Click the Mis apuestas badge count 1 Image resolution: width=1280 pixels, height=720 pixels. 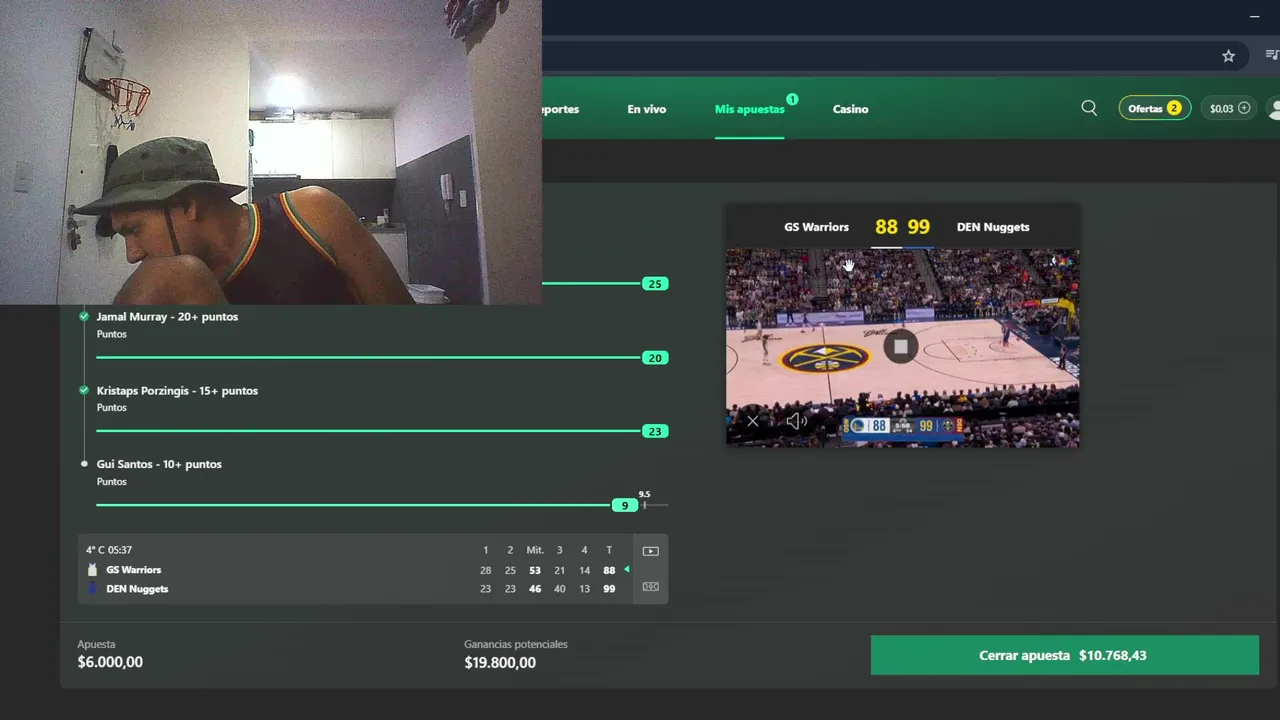coord(792,99)
